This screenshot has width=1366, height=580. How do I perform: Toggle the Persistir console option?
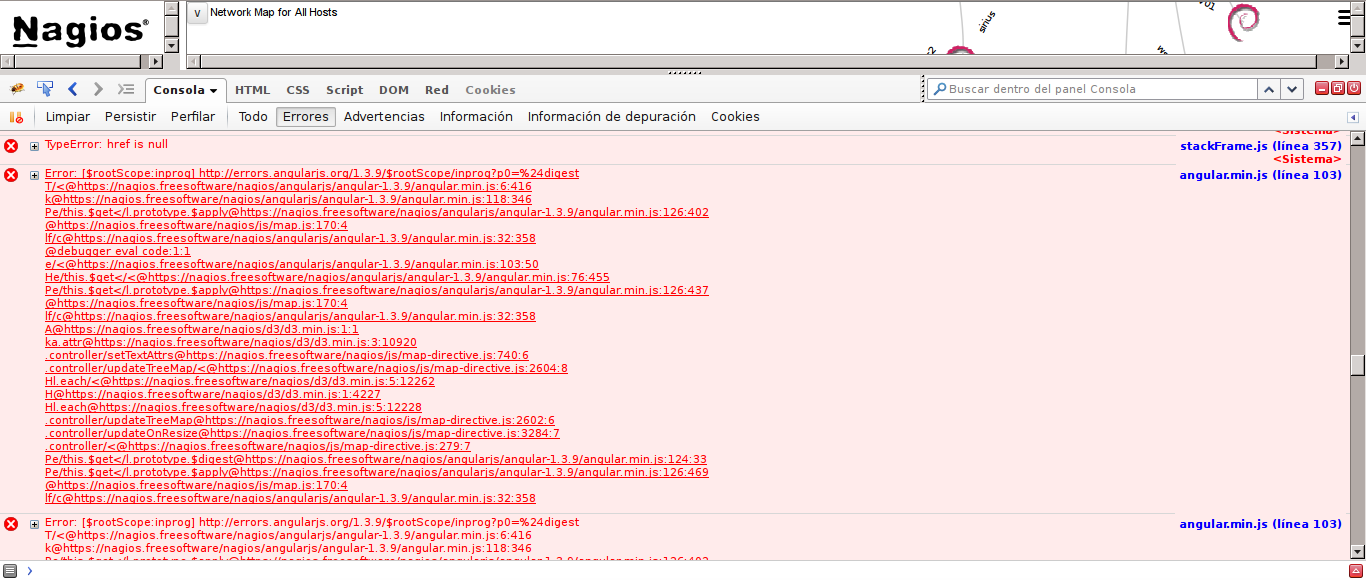pos(130,117)
